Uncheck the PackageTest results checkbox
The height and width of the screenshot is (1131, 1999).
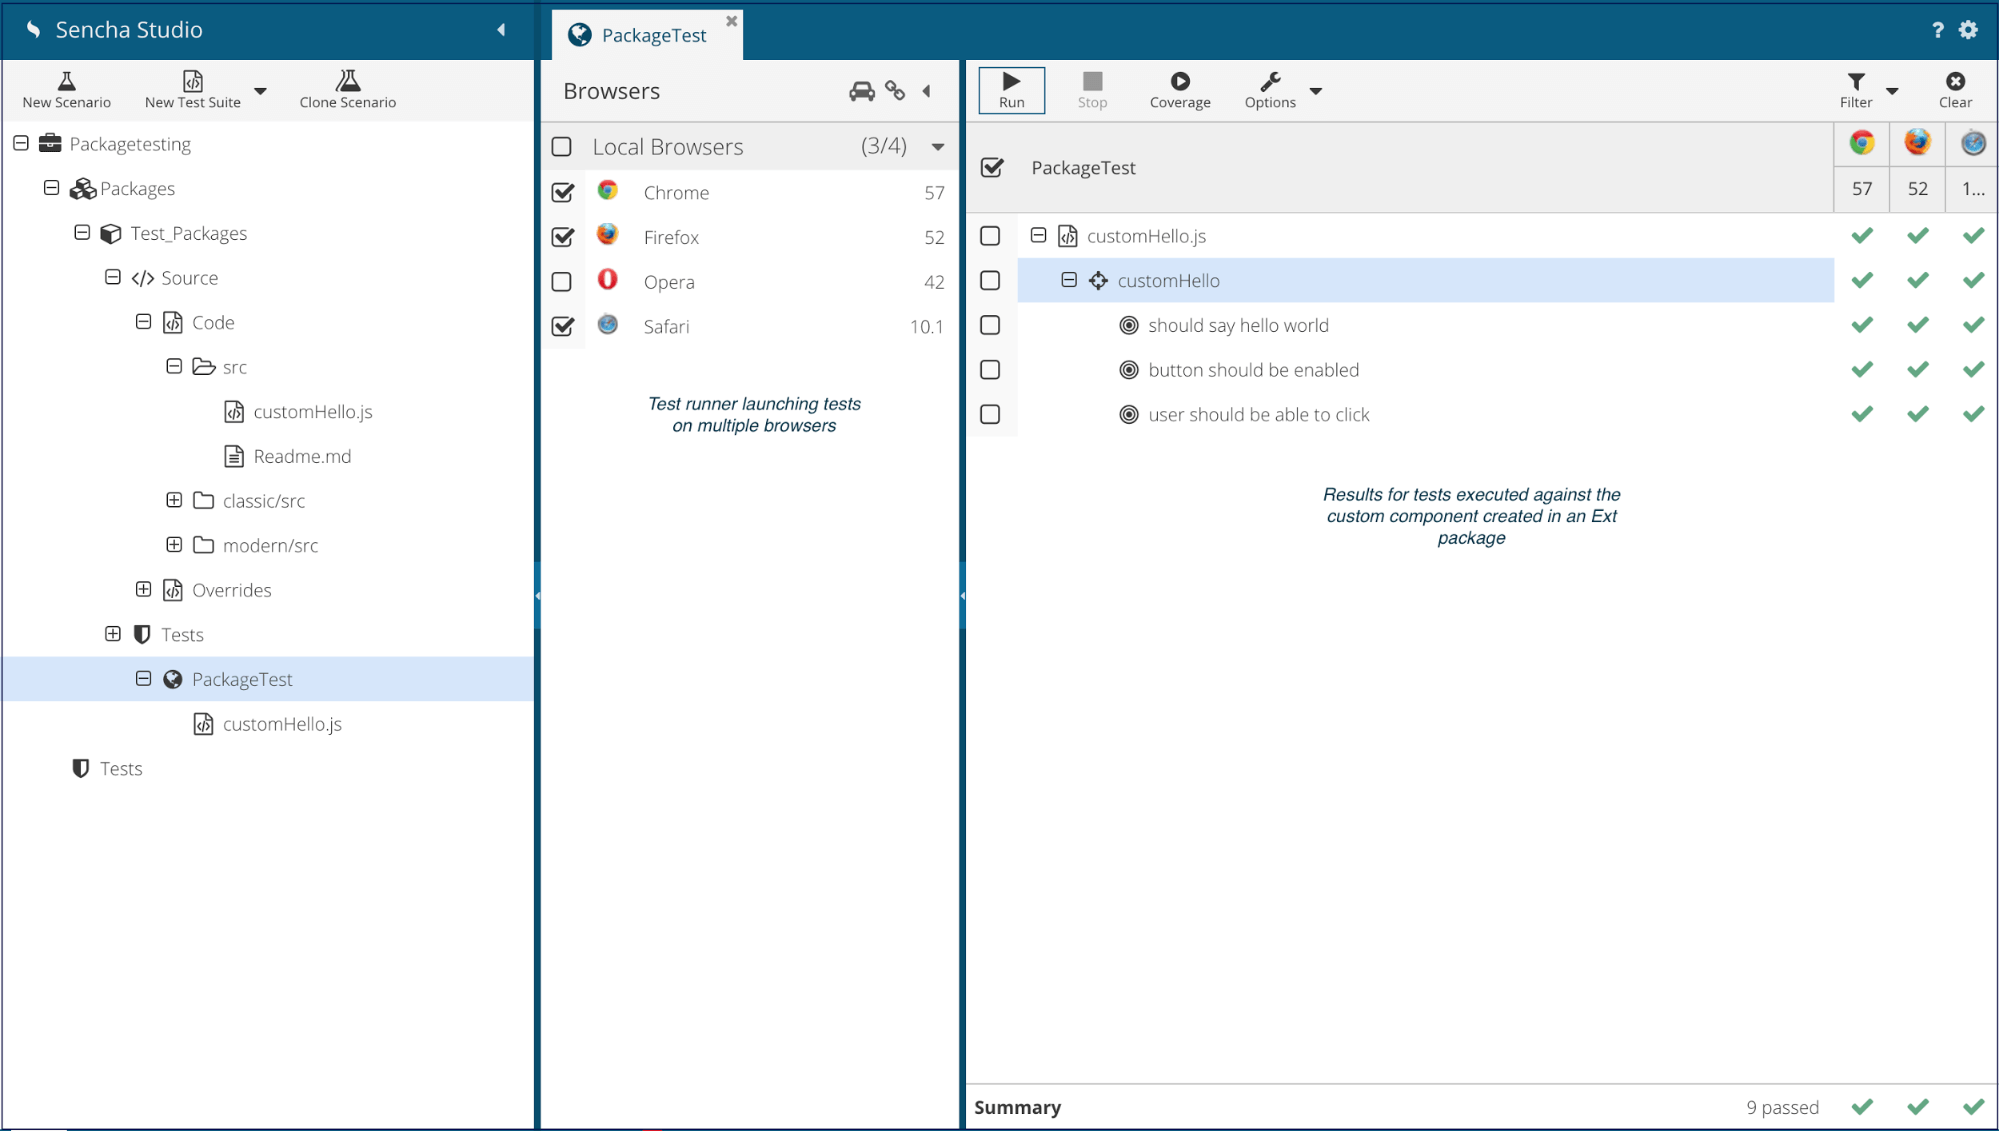point(992,168)
